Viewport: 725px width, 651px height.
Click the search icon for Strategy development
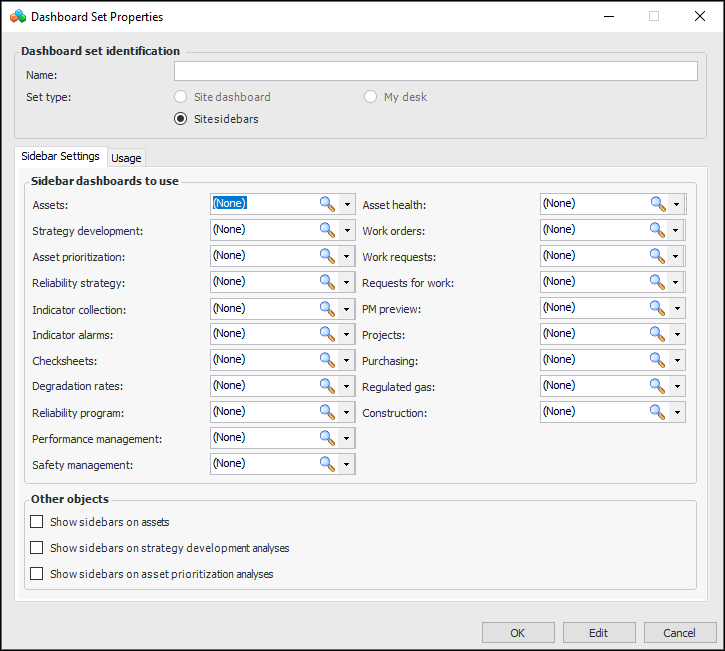[327, 229]
